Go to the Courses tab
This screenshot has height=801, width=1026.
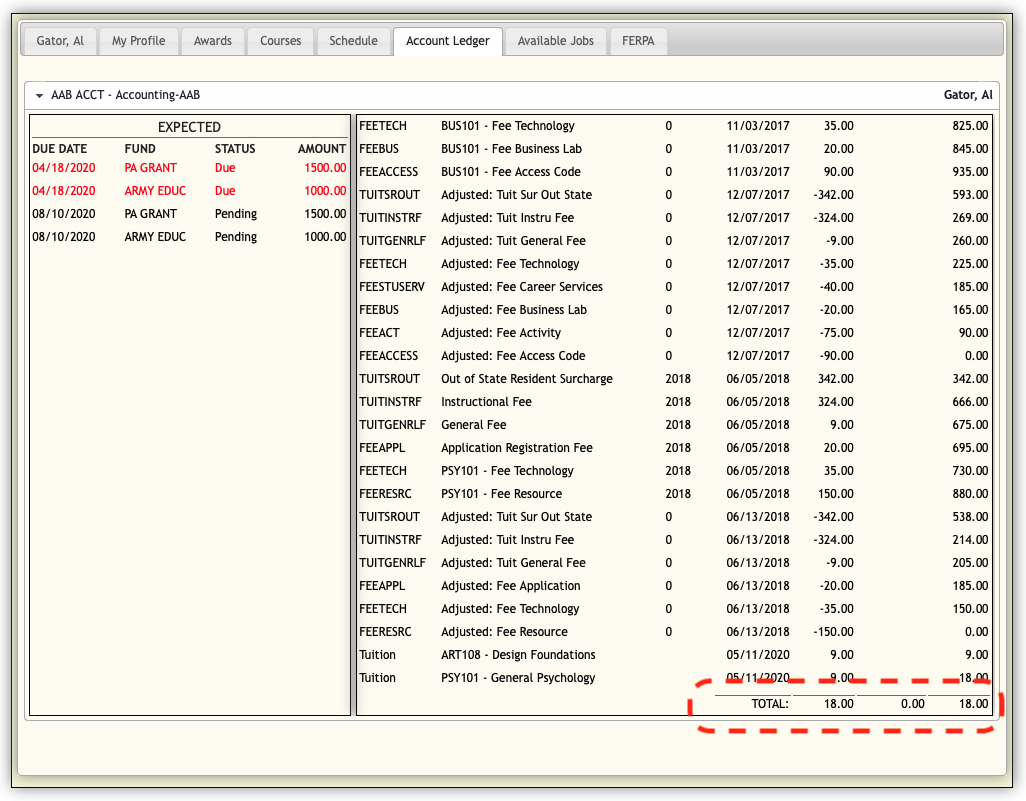[280, 41]
